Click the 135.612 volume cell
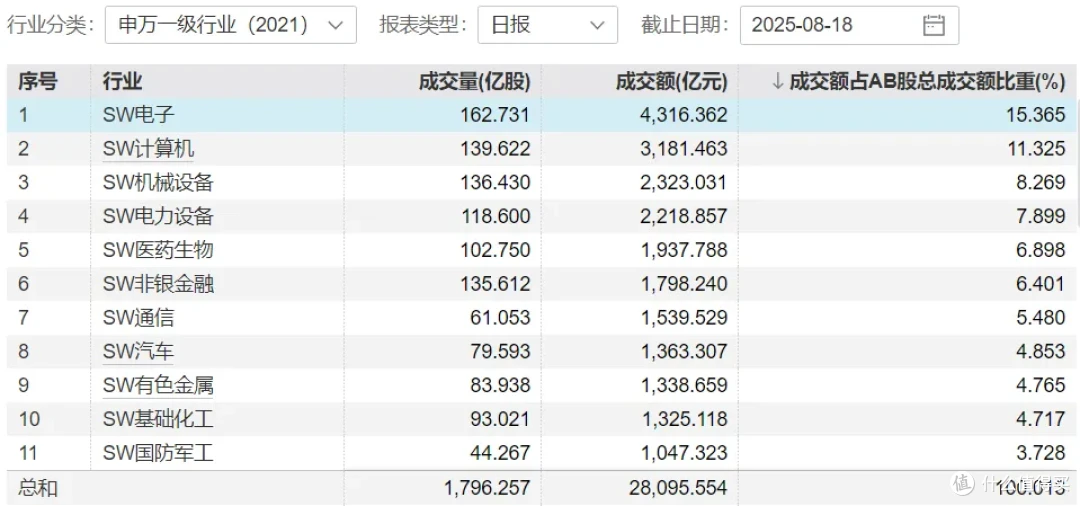Viewport: 1080px width, 506px height. [x=495, y=284]
